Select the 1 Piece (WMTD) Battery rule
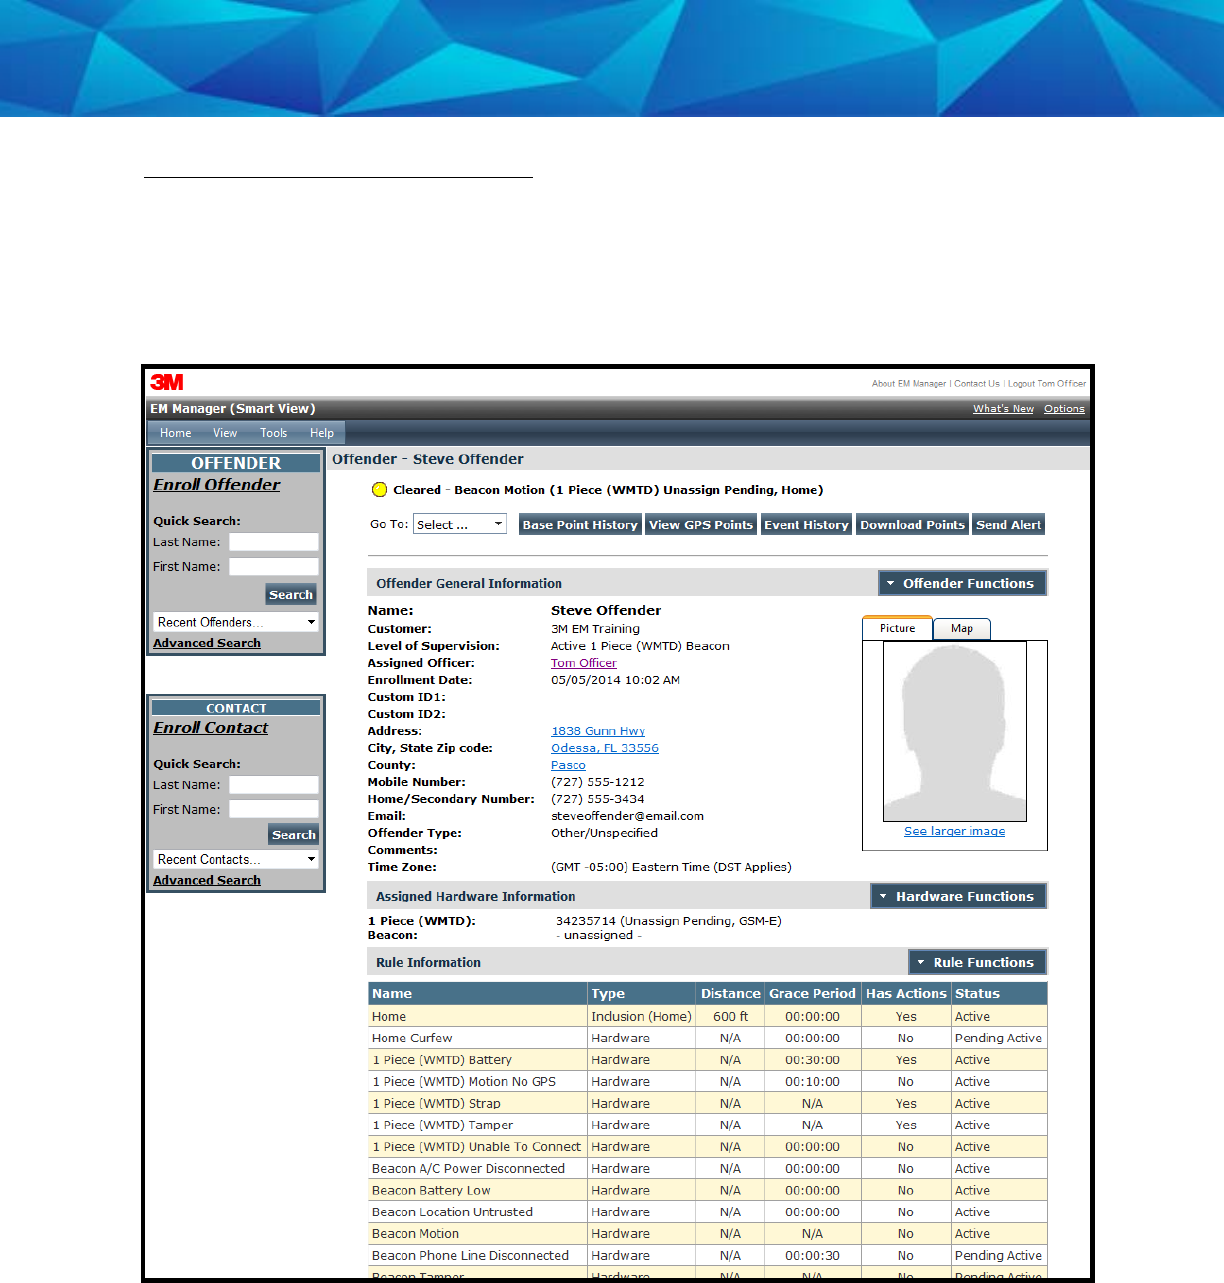 click(x=442, y=1060)
